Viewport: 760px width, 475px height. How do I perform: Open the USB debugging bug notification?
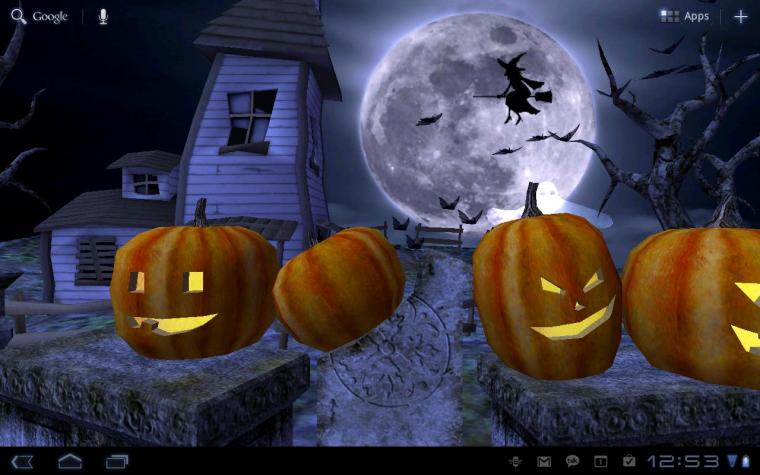515,461
